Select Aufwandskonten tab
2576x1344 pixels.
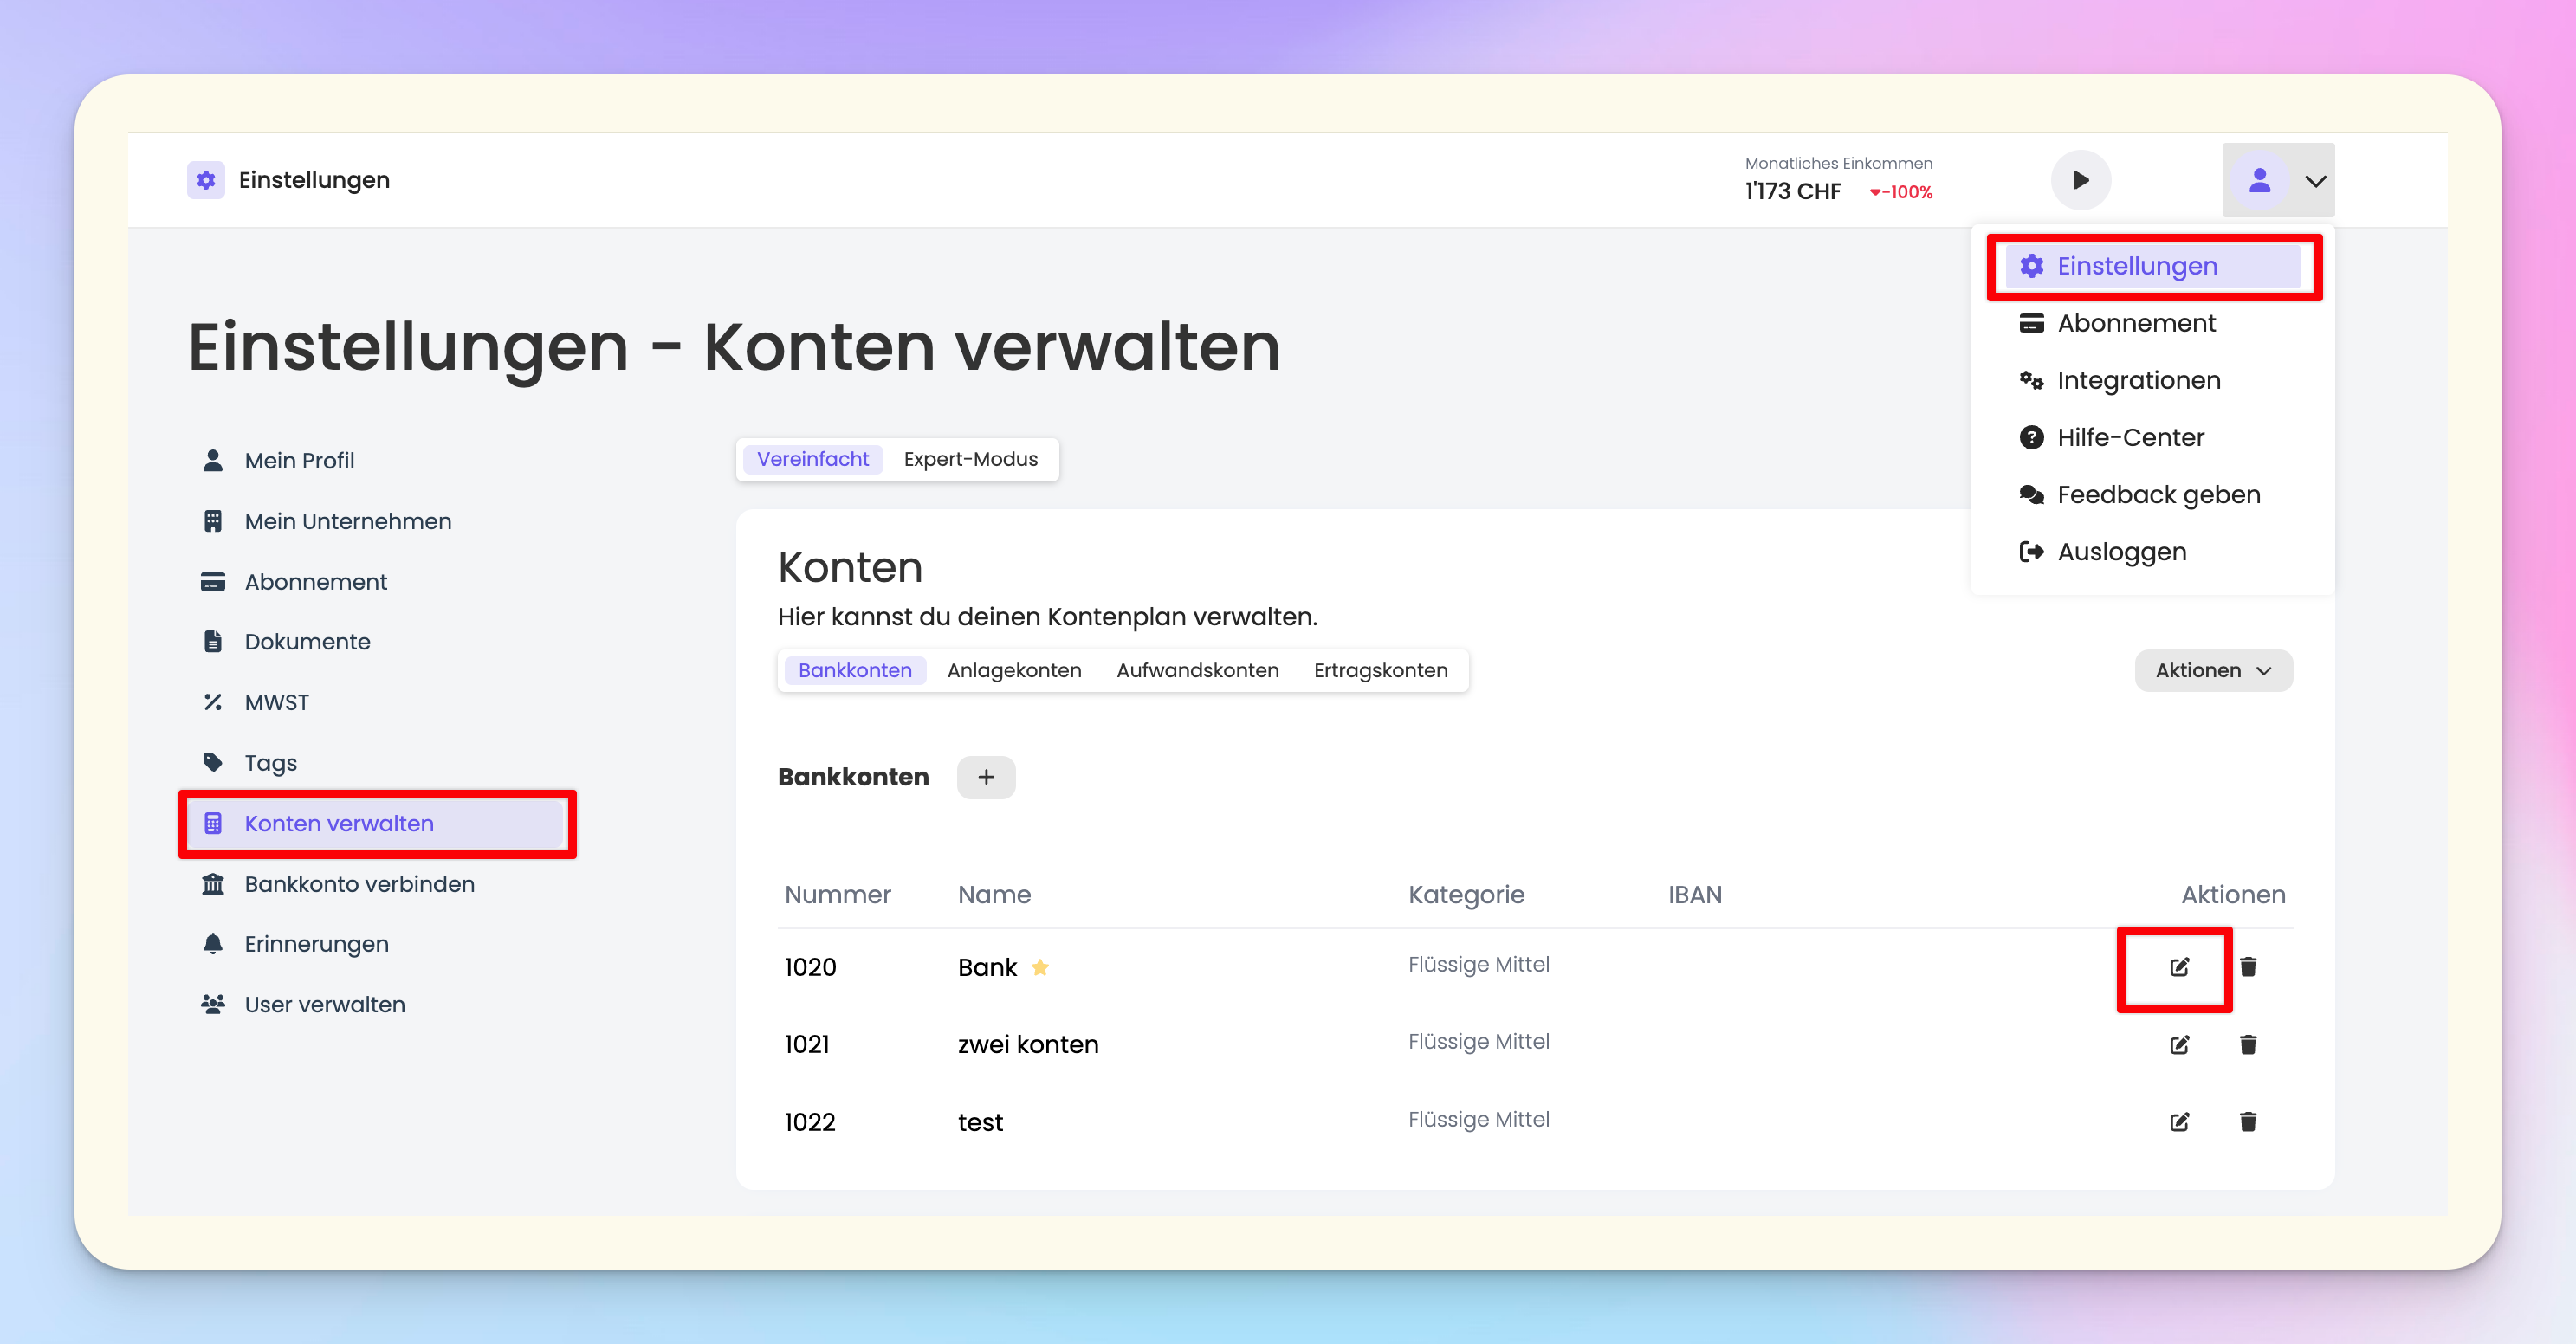pyautogui.click(x=1197, y=670)
